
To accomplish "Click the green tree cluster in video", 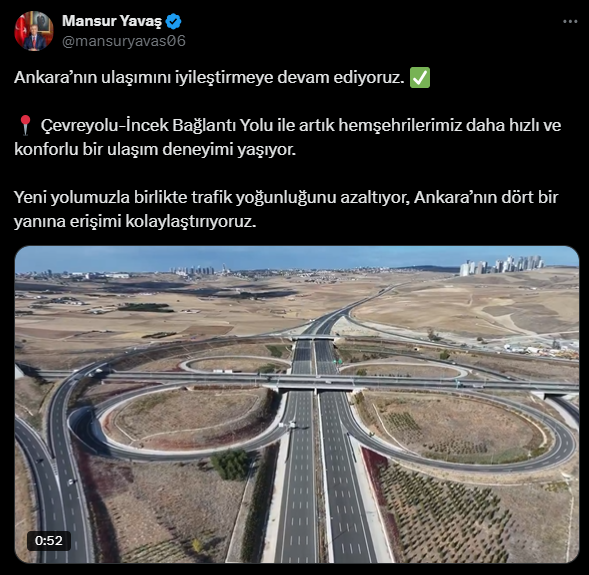I will [231, 465].
